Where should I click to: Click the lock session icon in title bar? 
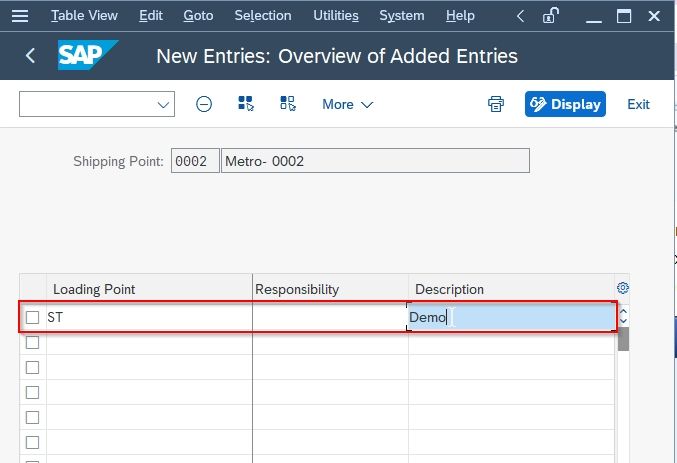coord(550,16)
